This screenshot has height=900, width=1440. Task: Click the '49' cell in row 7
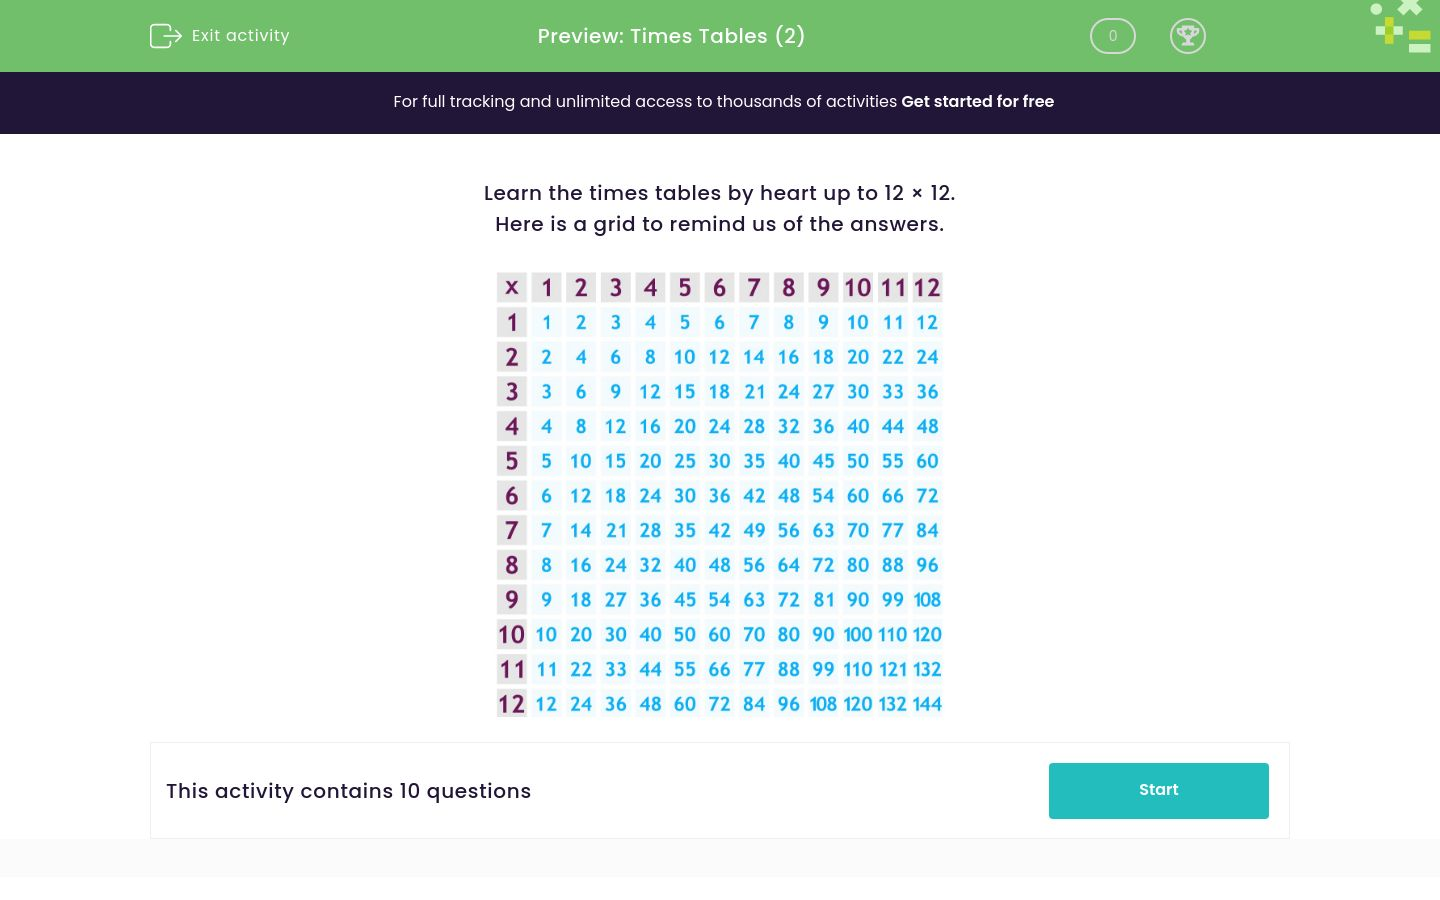[754, 531]
